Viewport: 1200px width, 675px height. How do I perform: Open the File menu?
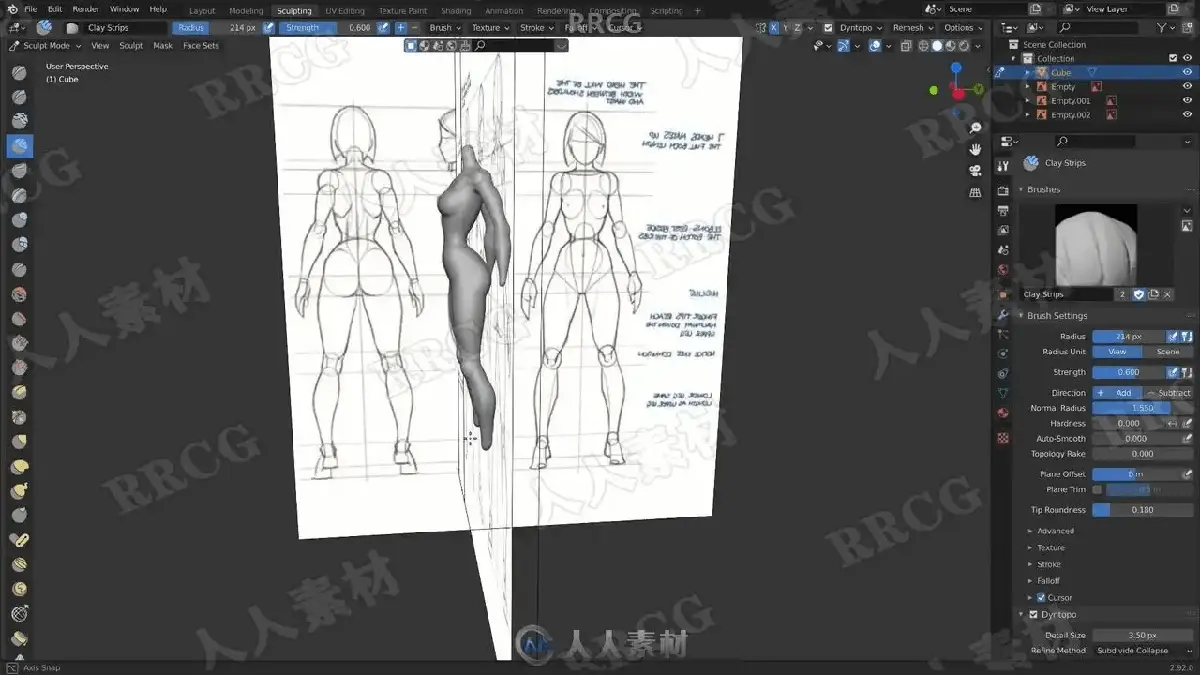(x=30, y=9)
